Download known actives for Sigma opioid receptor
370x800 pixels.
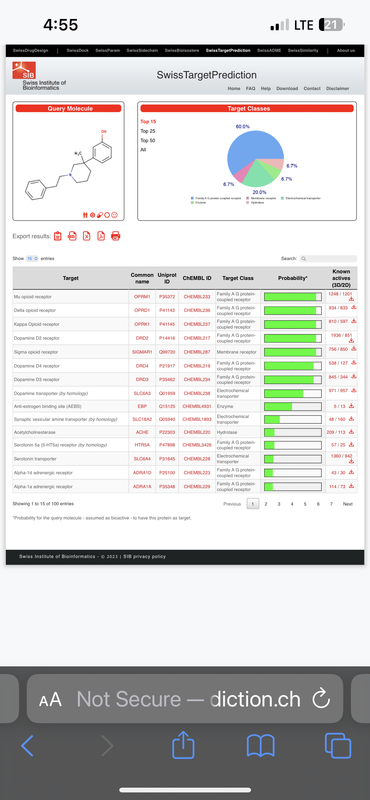pyautogui.click(x=354, y=349)
